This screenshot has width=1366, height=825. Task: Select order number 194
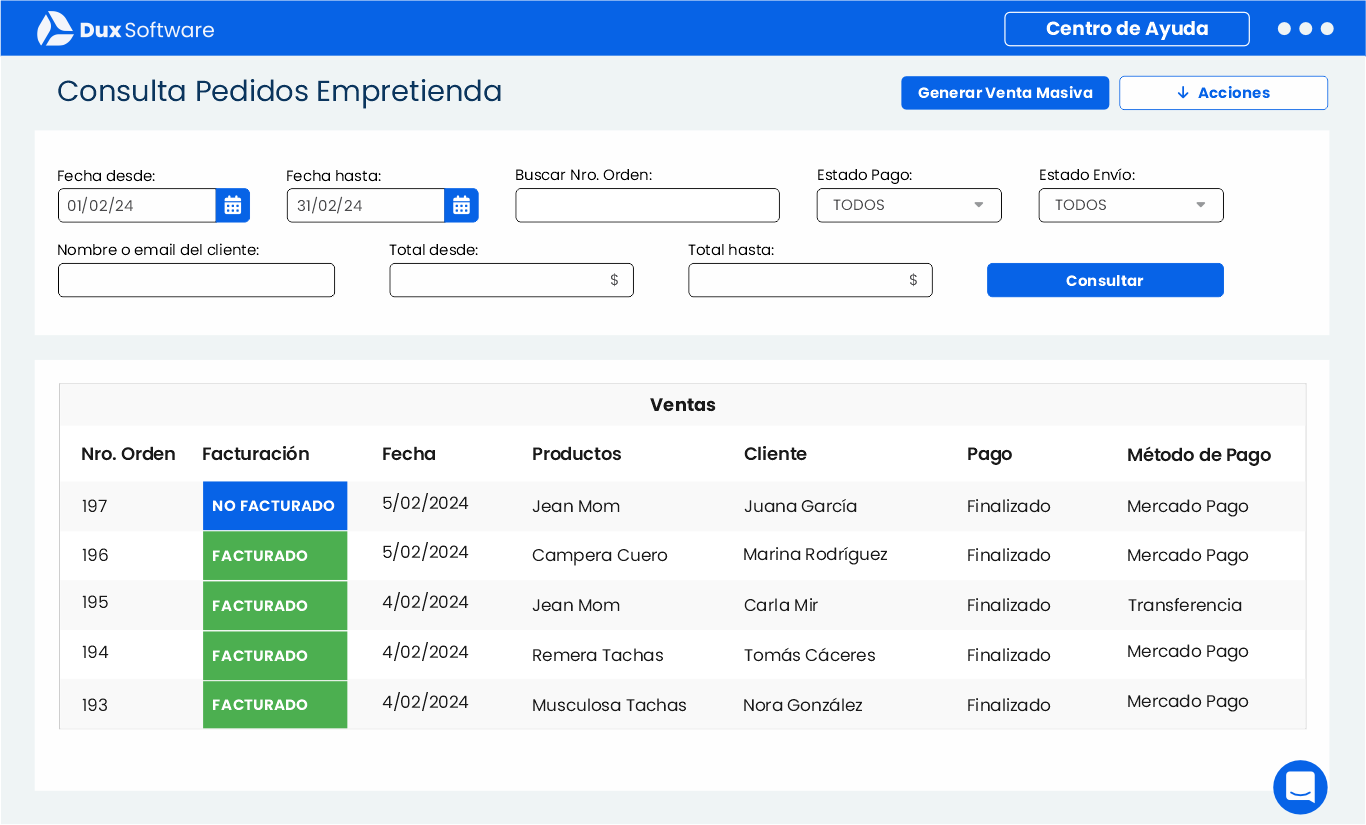click(x=95, y=652)
